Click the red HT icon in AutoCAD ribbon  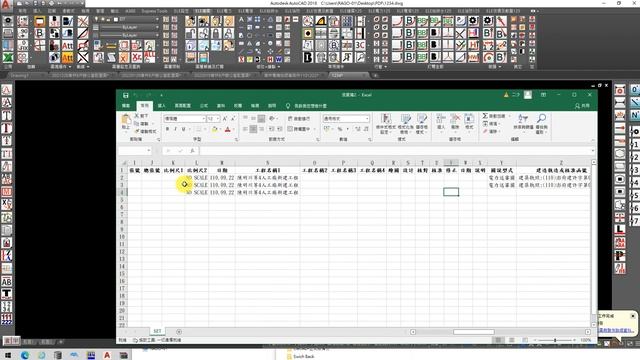[473, 45]
